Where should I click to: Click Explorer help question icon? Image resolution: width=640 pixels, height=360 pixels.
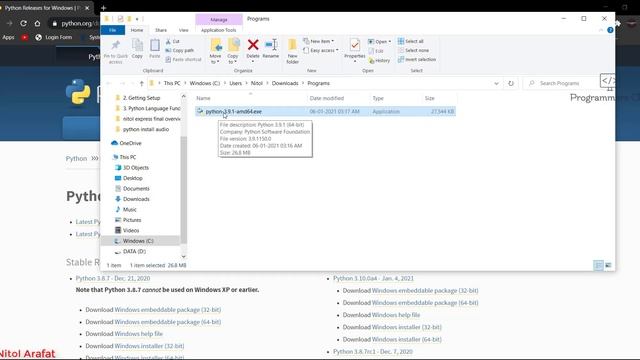610,30
